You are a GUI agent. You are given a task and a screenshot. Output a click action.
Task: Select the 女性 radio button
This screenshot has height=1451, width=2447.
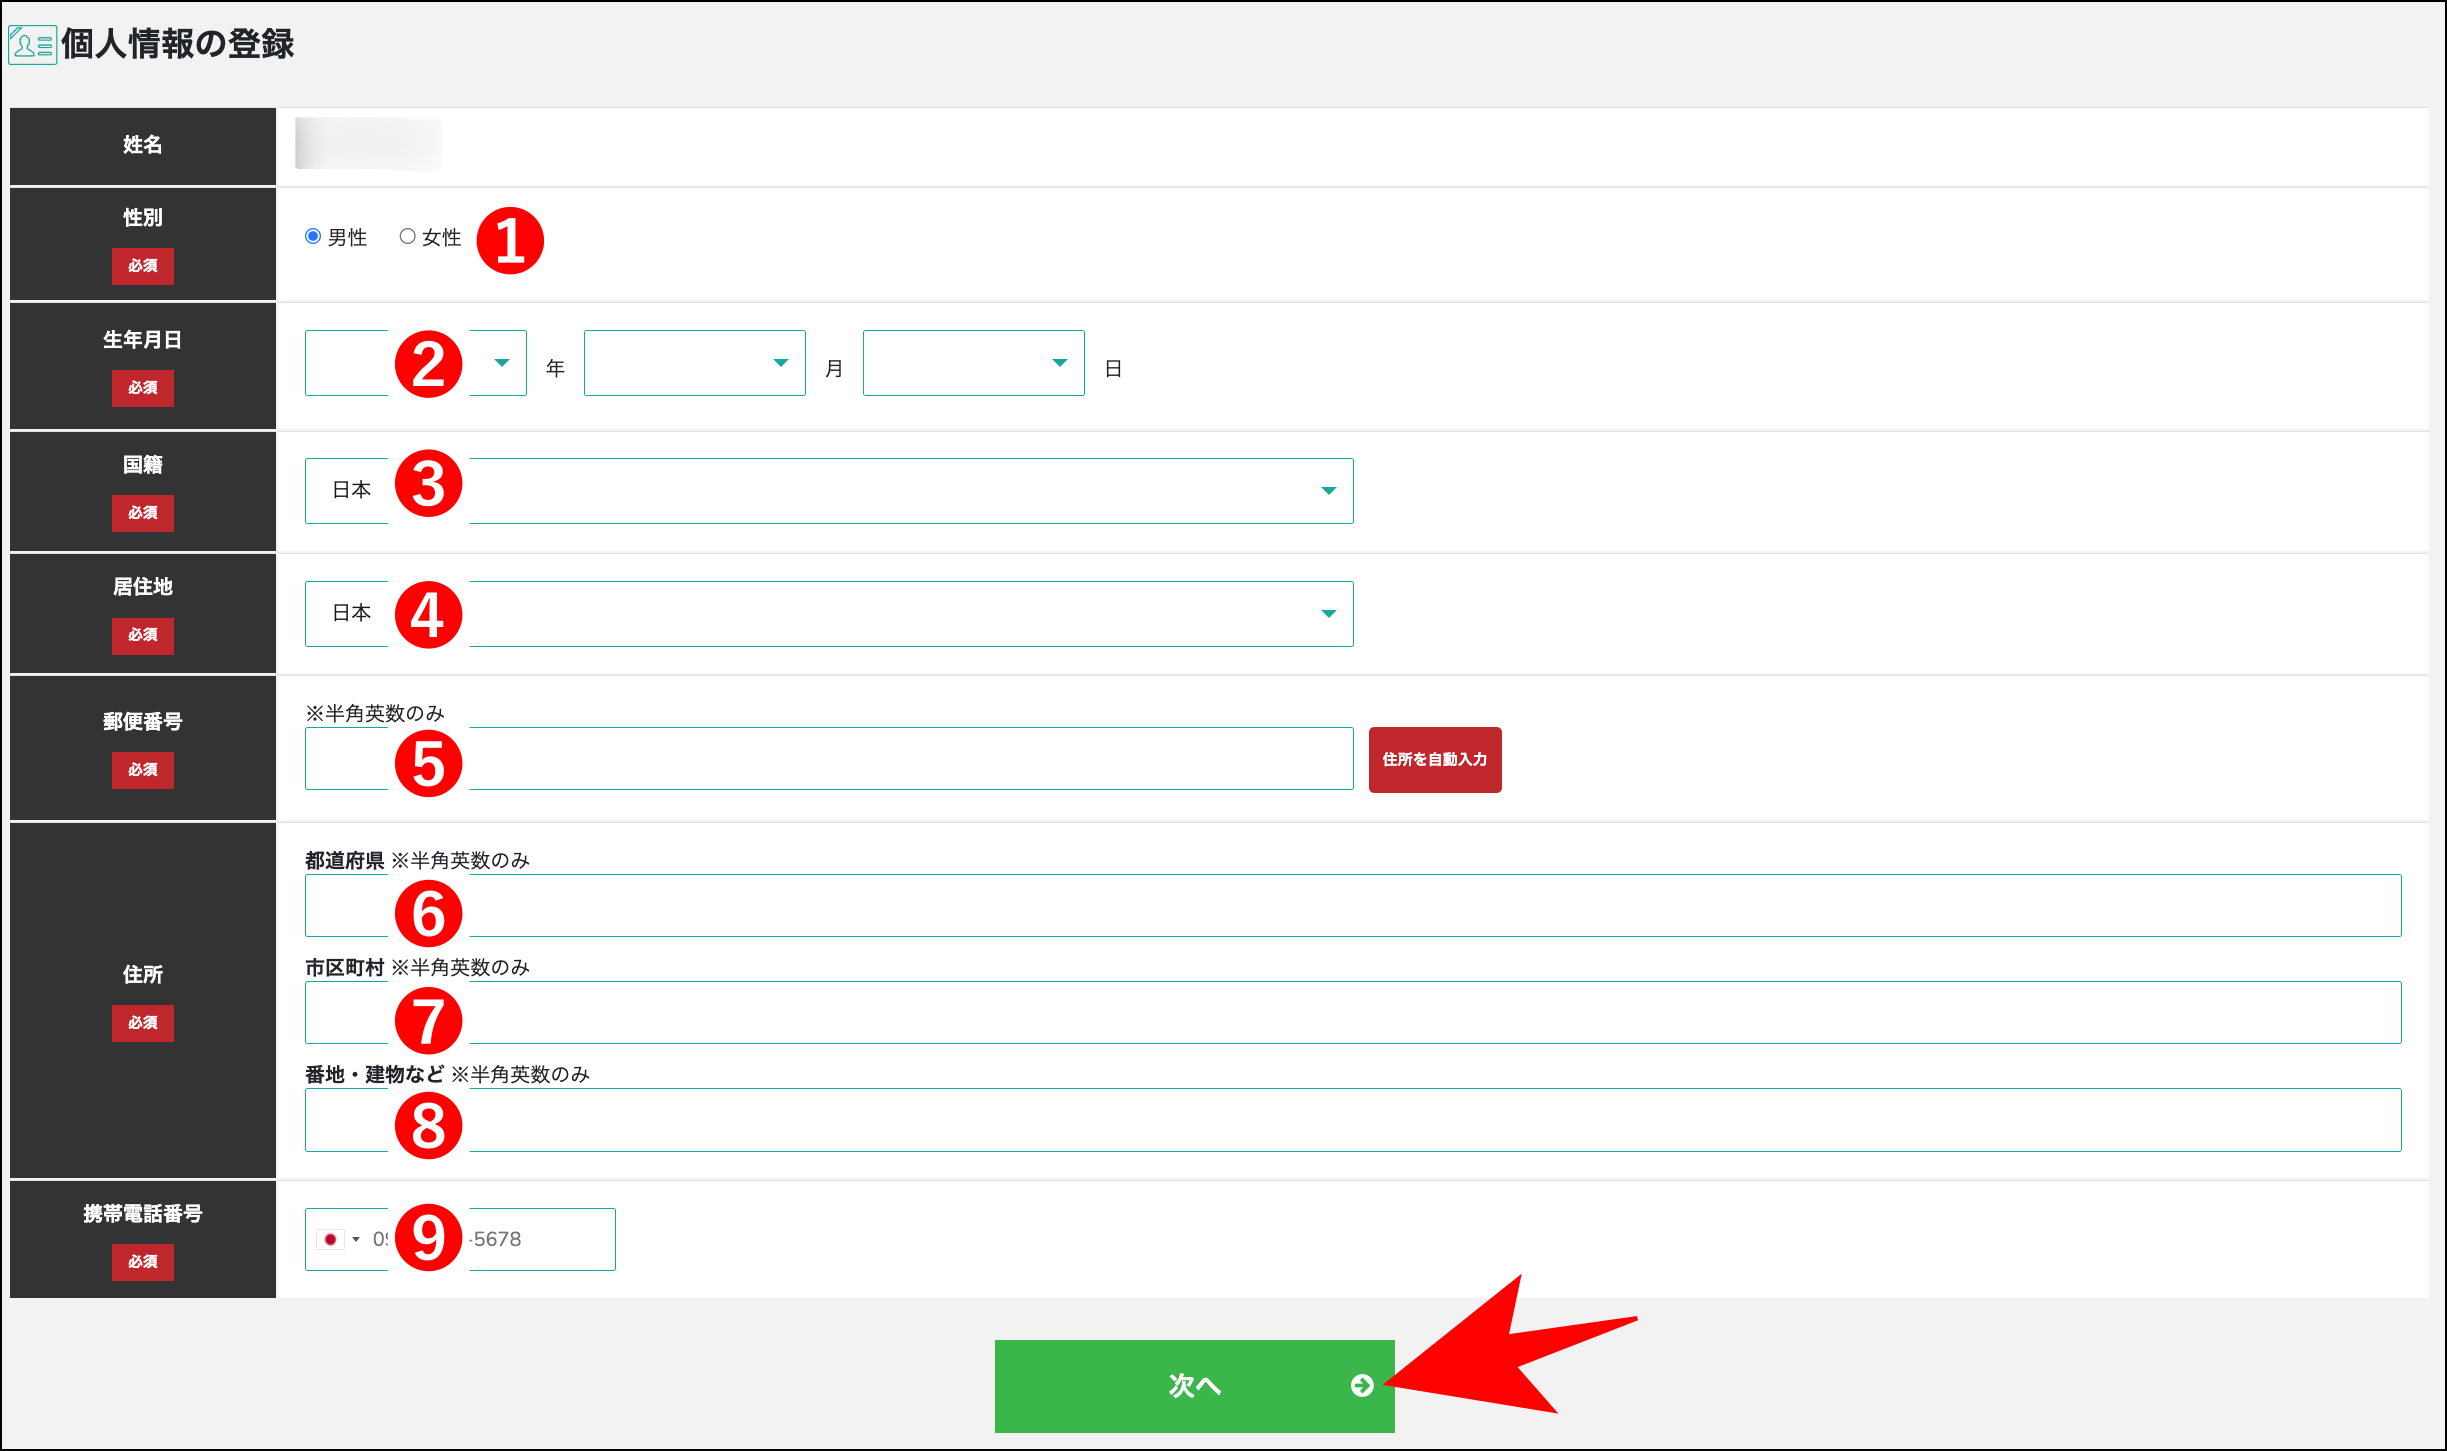(x=406, y=237)
